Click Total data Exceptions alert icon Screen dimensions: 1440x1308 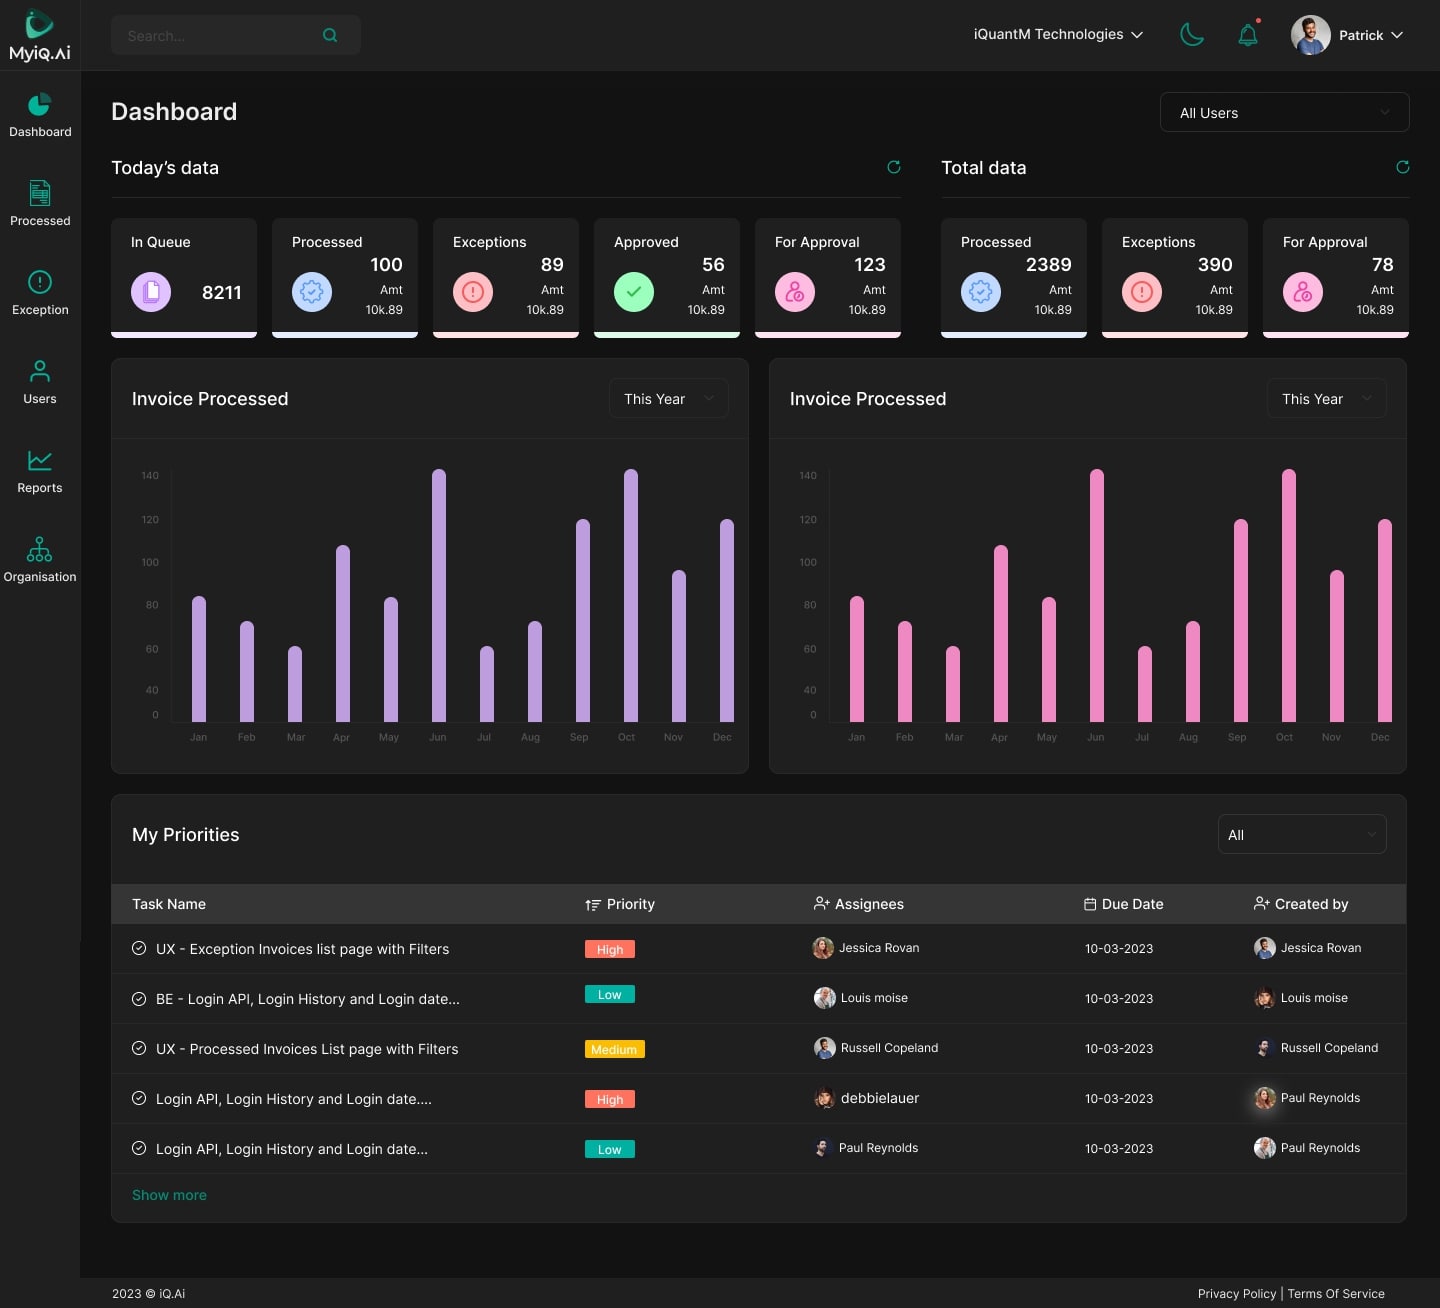pyautogui.click(x=1142, y=292)
